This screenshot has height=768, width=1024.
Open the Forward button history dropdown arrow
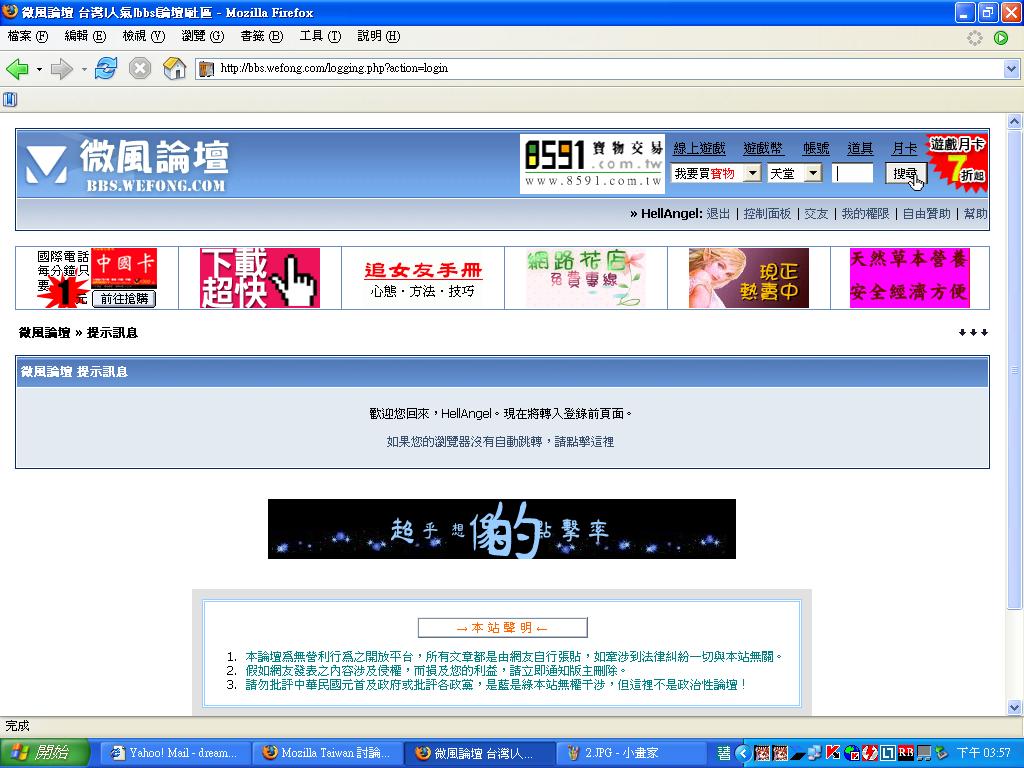[x=84, y=69]
